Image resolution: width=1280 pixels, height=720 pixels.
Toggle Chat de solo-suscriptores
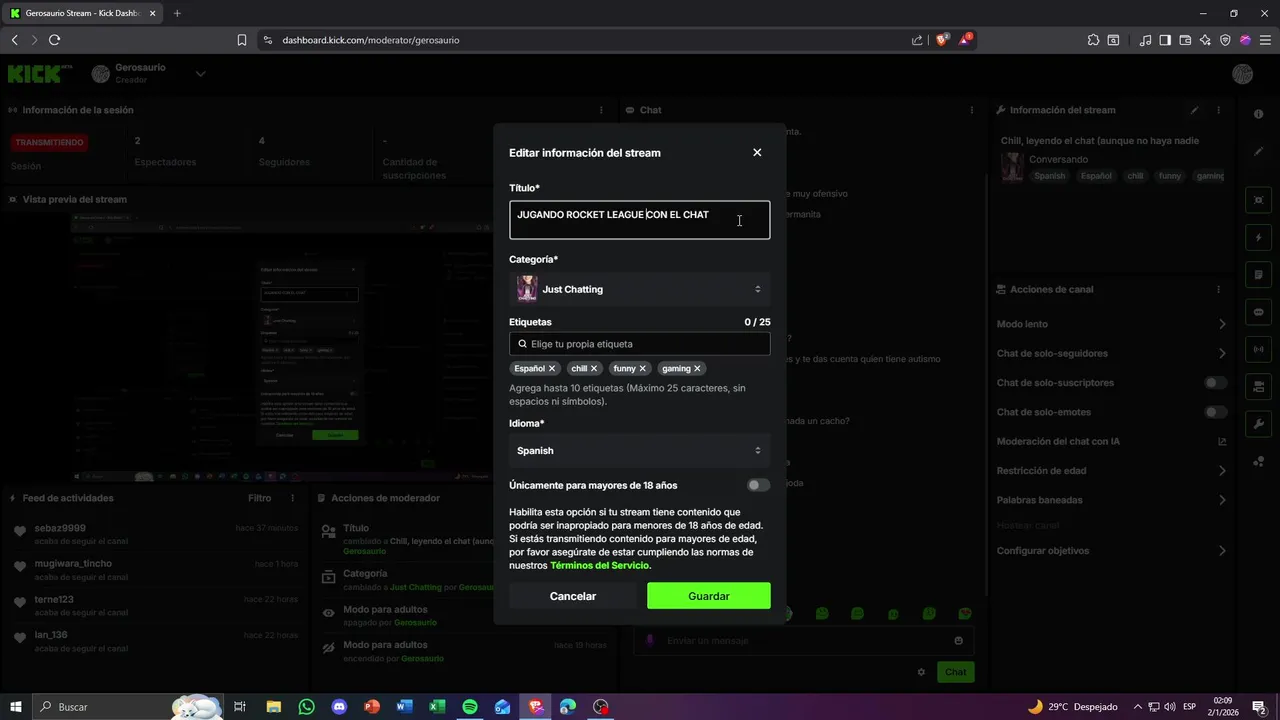(x=1215, y=383)
